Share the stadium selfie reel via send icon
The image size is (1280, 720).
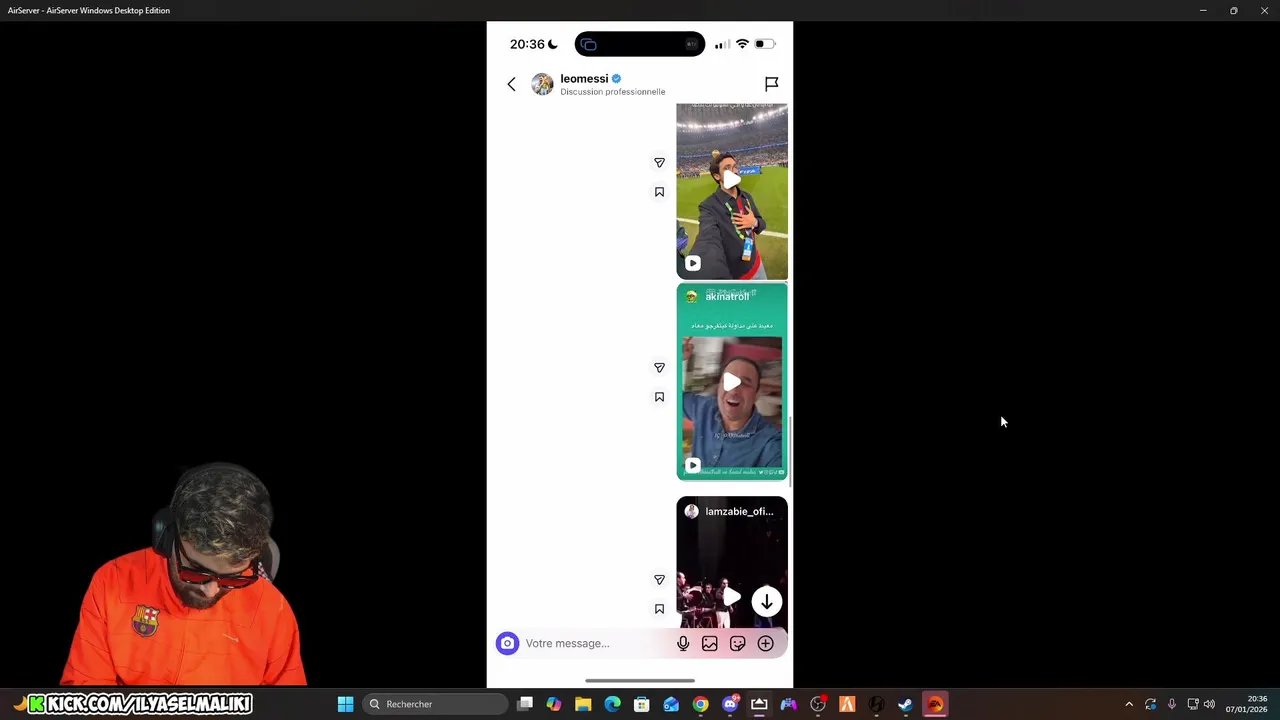click(x=659, y=162)
